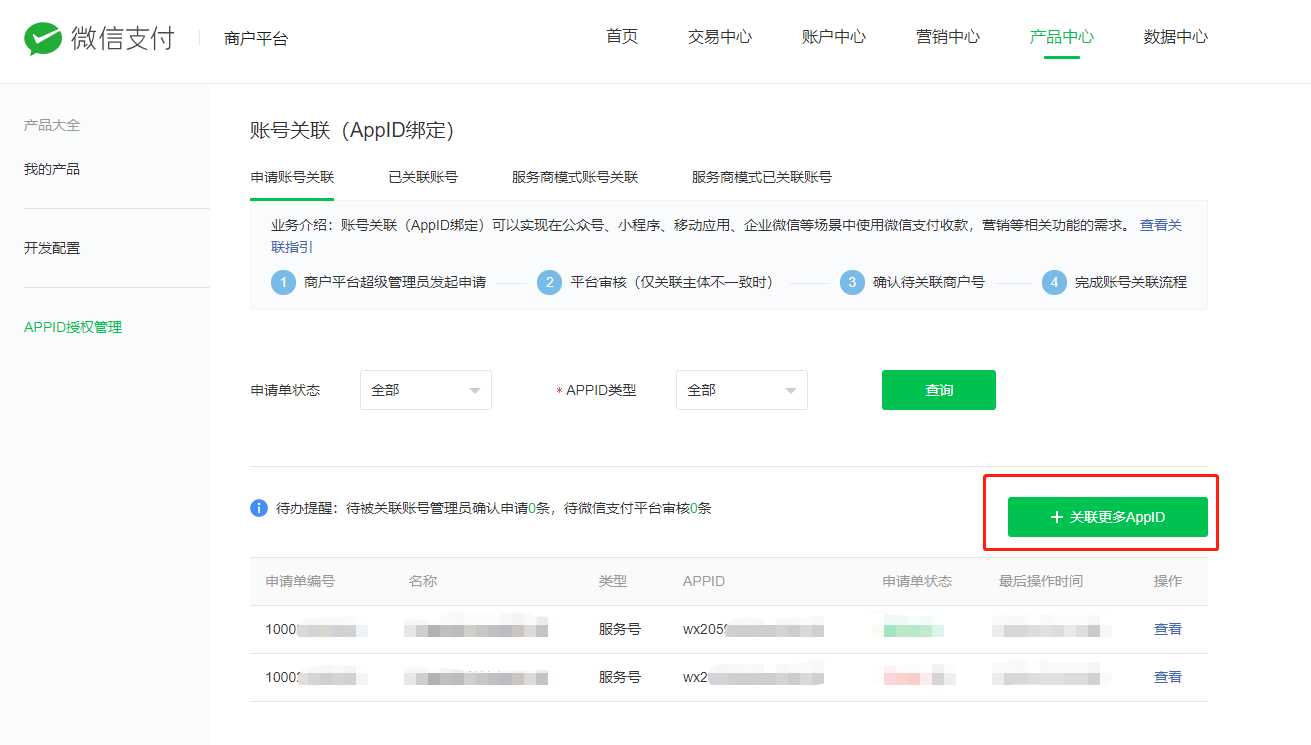Image resolution: width=1311 pixels, height=745 pixels.
Task: Click step 1 circle 商户平台超级管理员发起申请
Action: [283, 282]
